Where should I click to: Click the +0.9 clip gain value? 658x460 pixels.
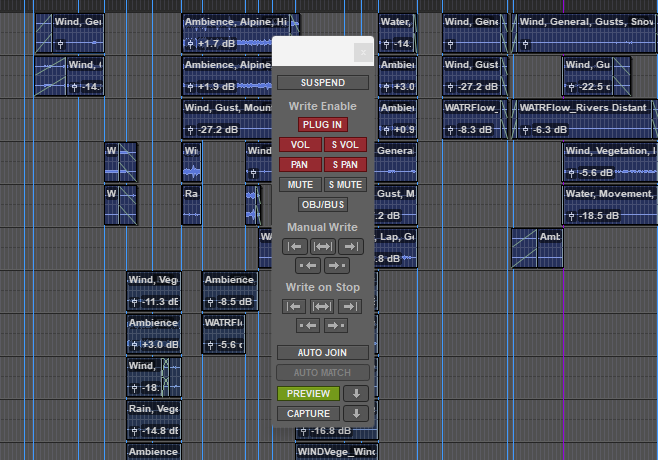click(404, 130)
